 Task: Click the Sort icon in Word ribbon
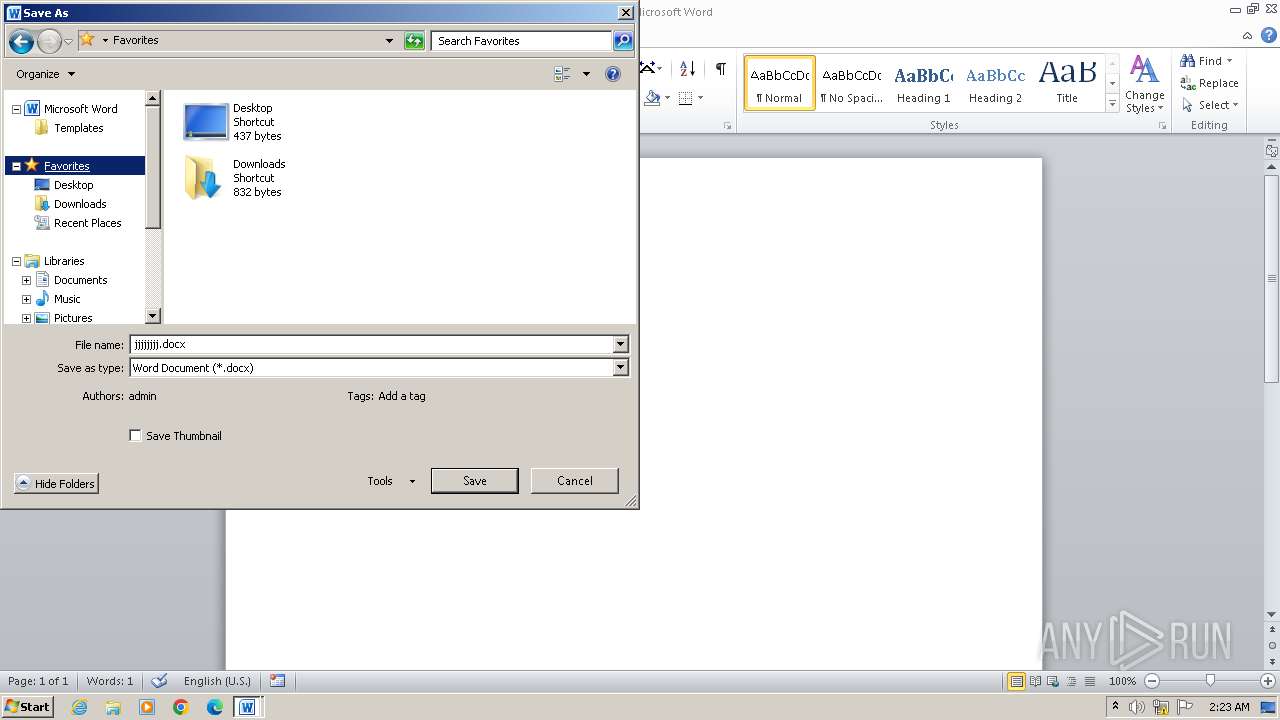coord(687,68)
